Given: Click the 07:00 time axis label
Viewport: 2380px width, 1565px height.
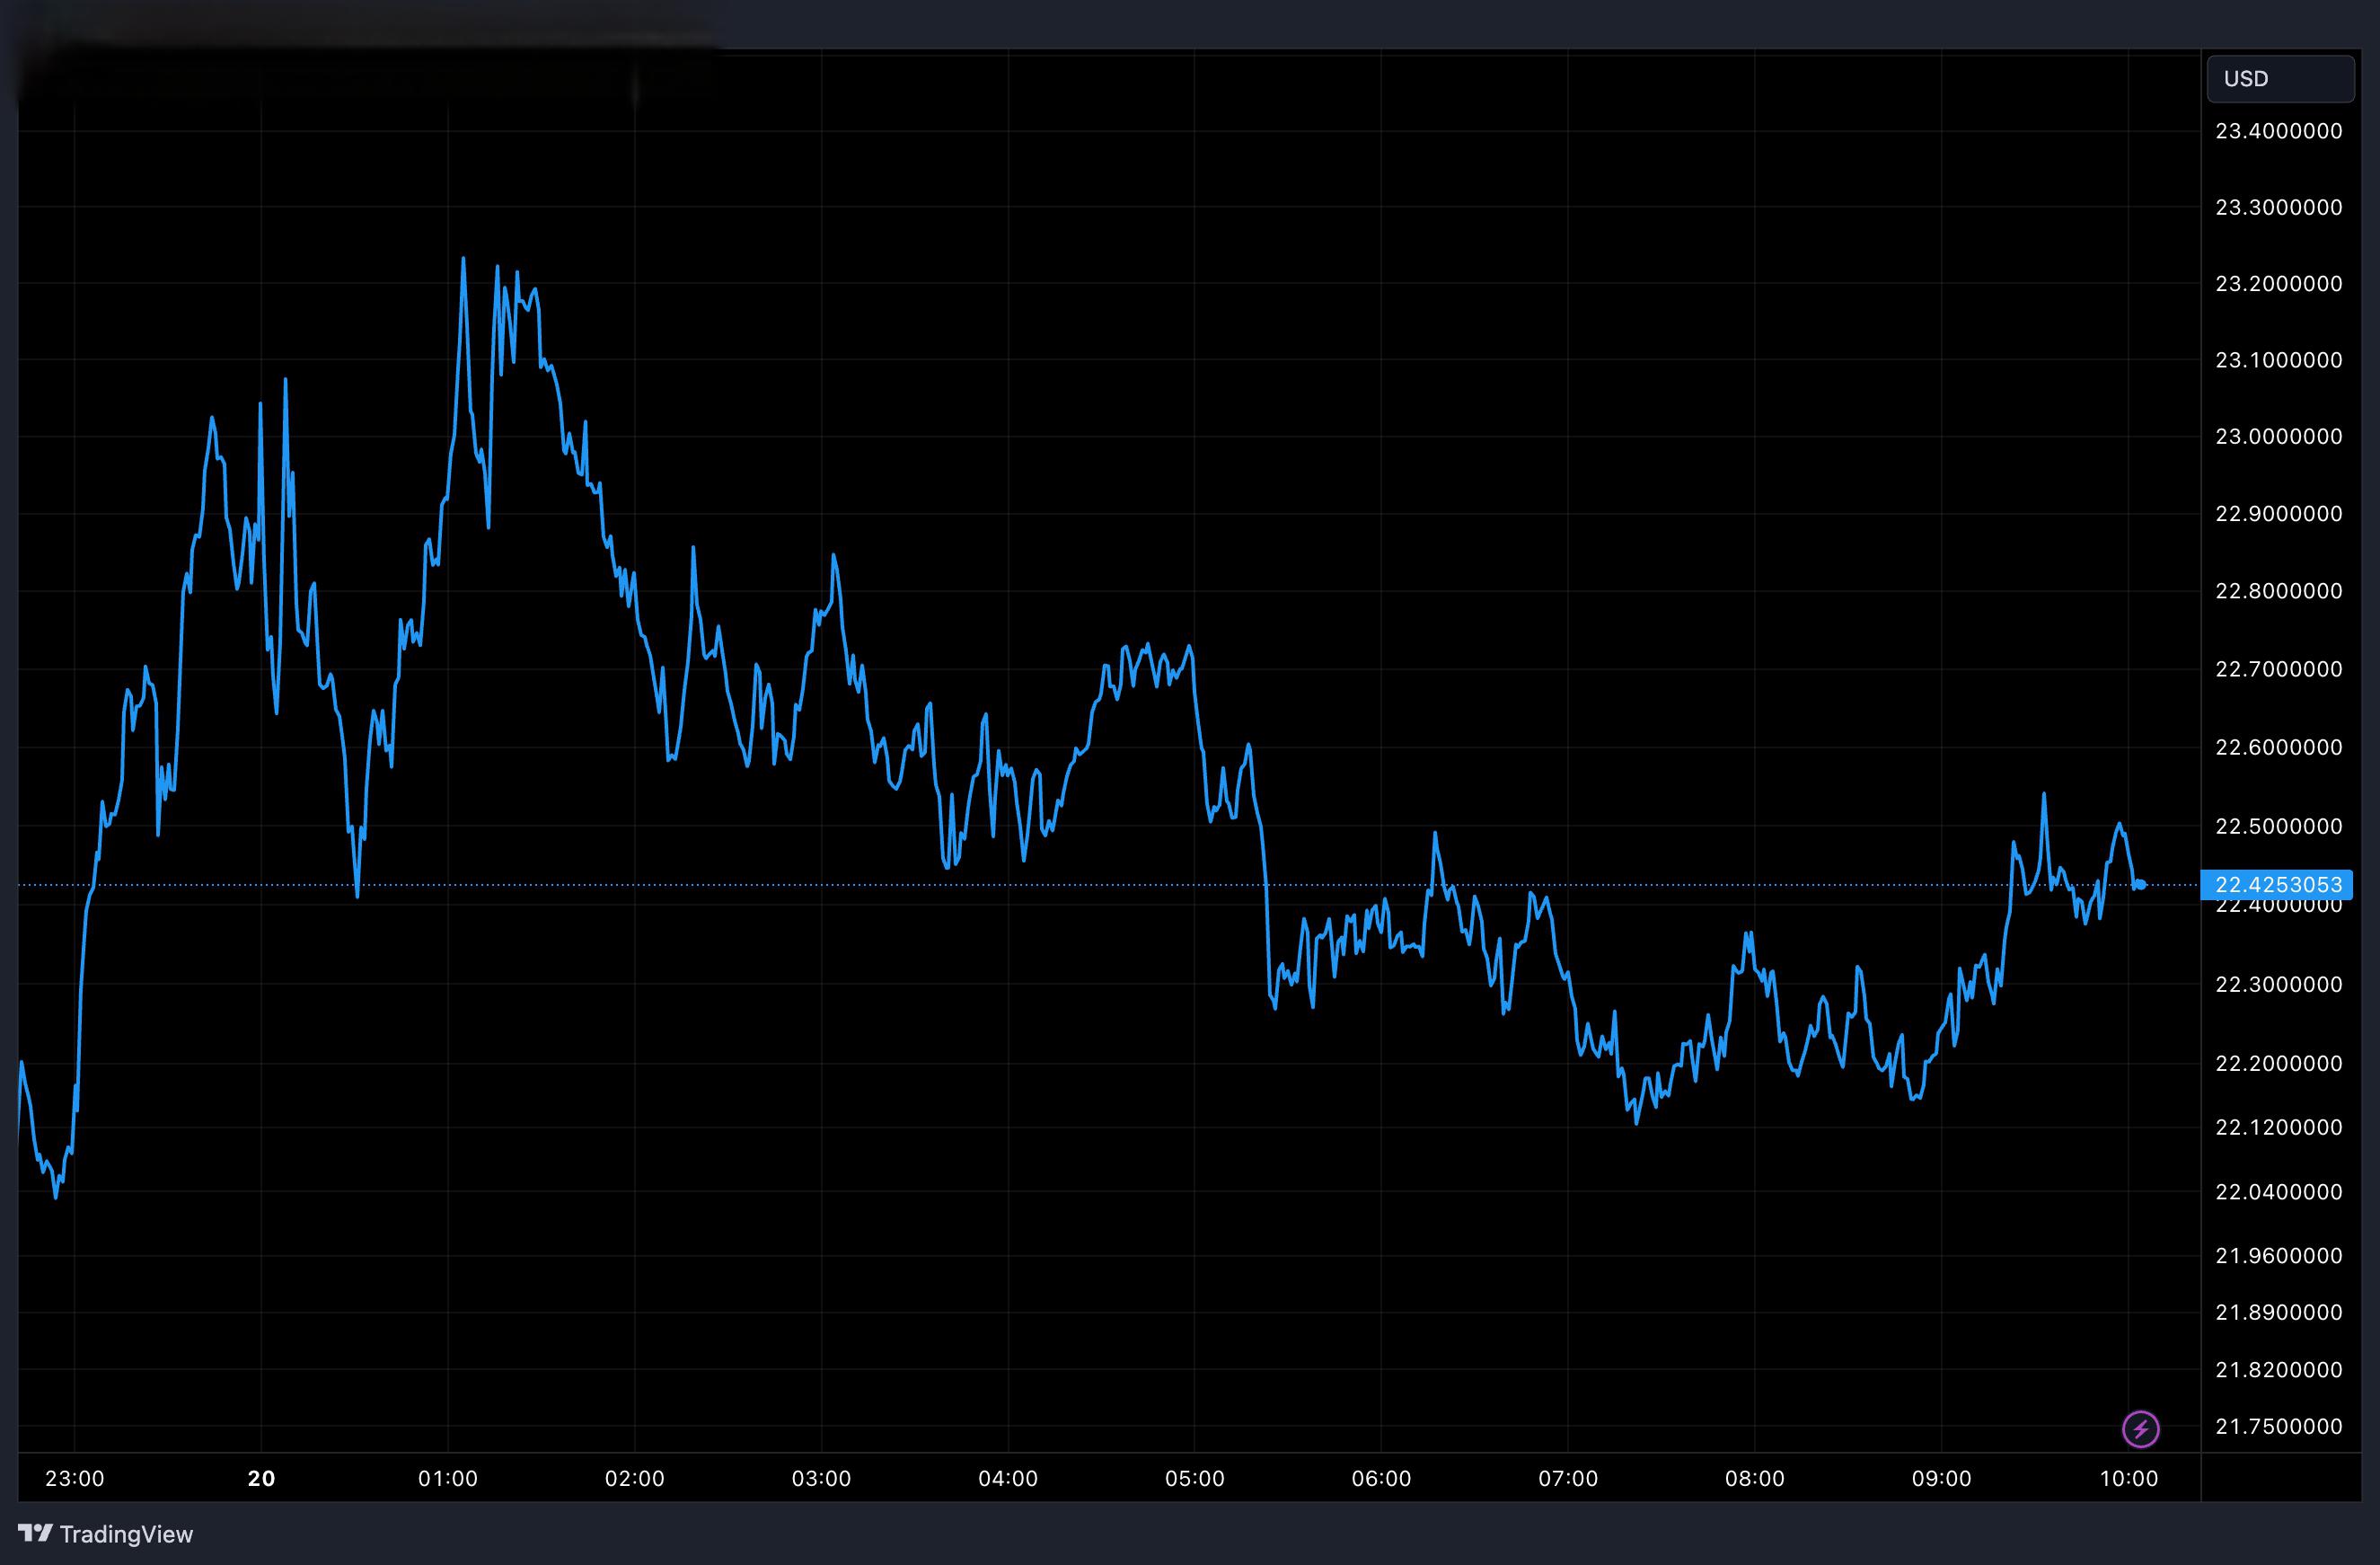Looking at the screenshot, I should coord(1568,1478).
